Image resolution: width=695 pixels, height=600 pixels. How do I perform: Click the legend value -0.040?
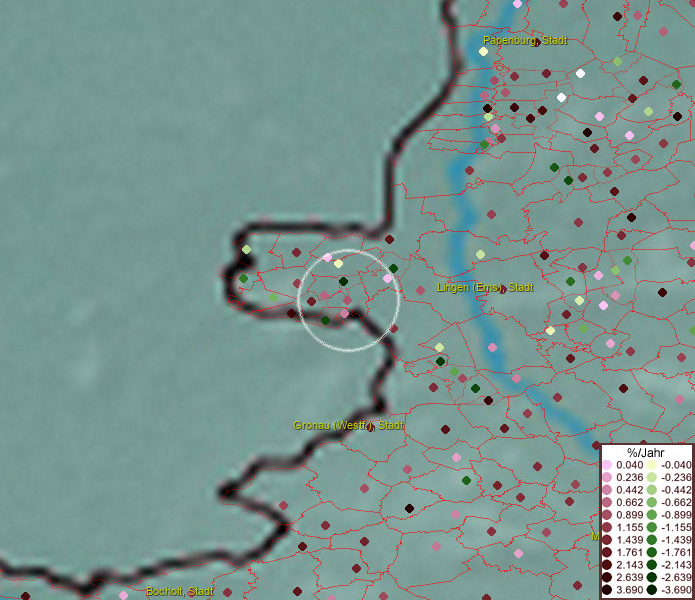(676, 465)
